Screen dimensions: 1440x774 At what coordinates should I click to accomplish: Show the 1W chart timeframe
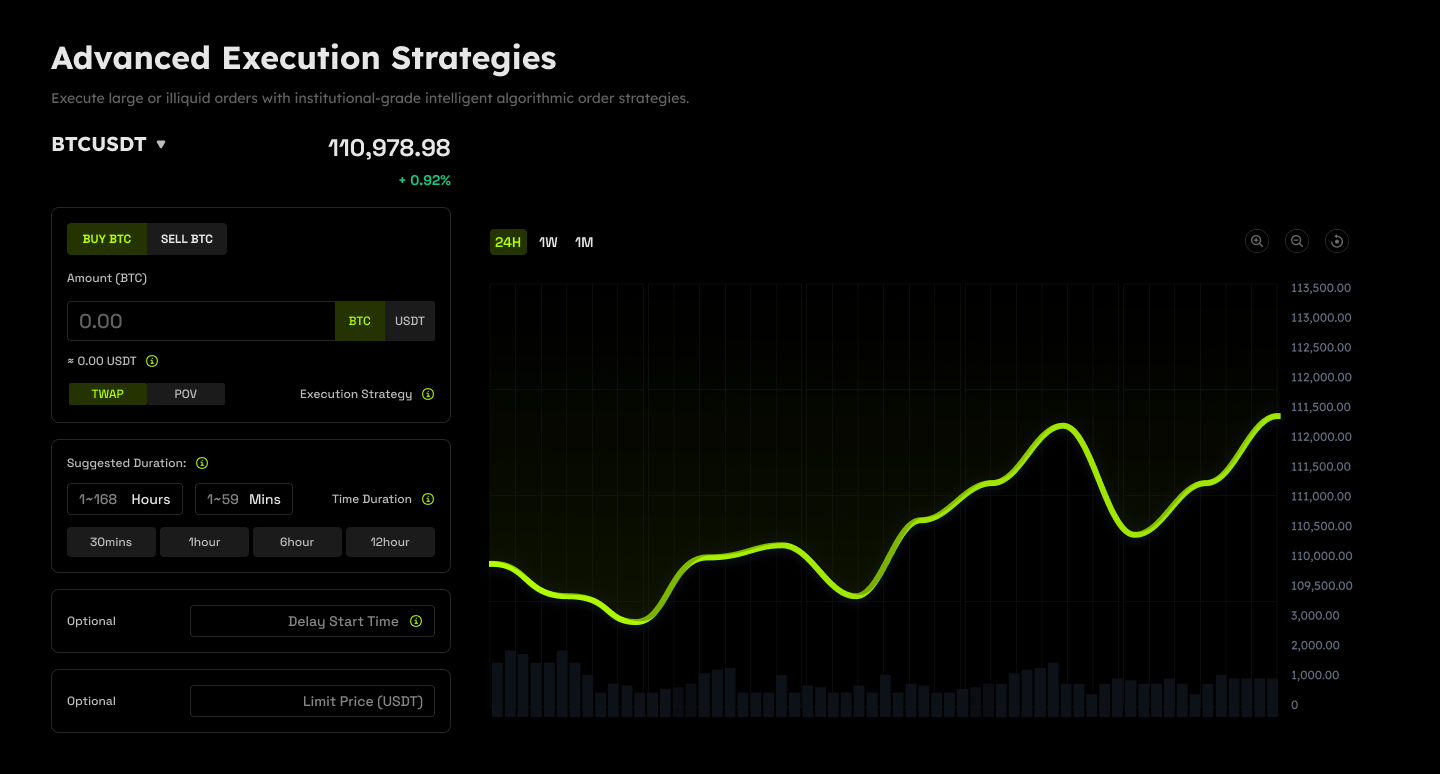(548, 242)
